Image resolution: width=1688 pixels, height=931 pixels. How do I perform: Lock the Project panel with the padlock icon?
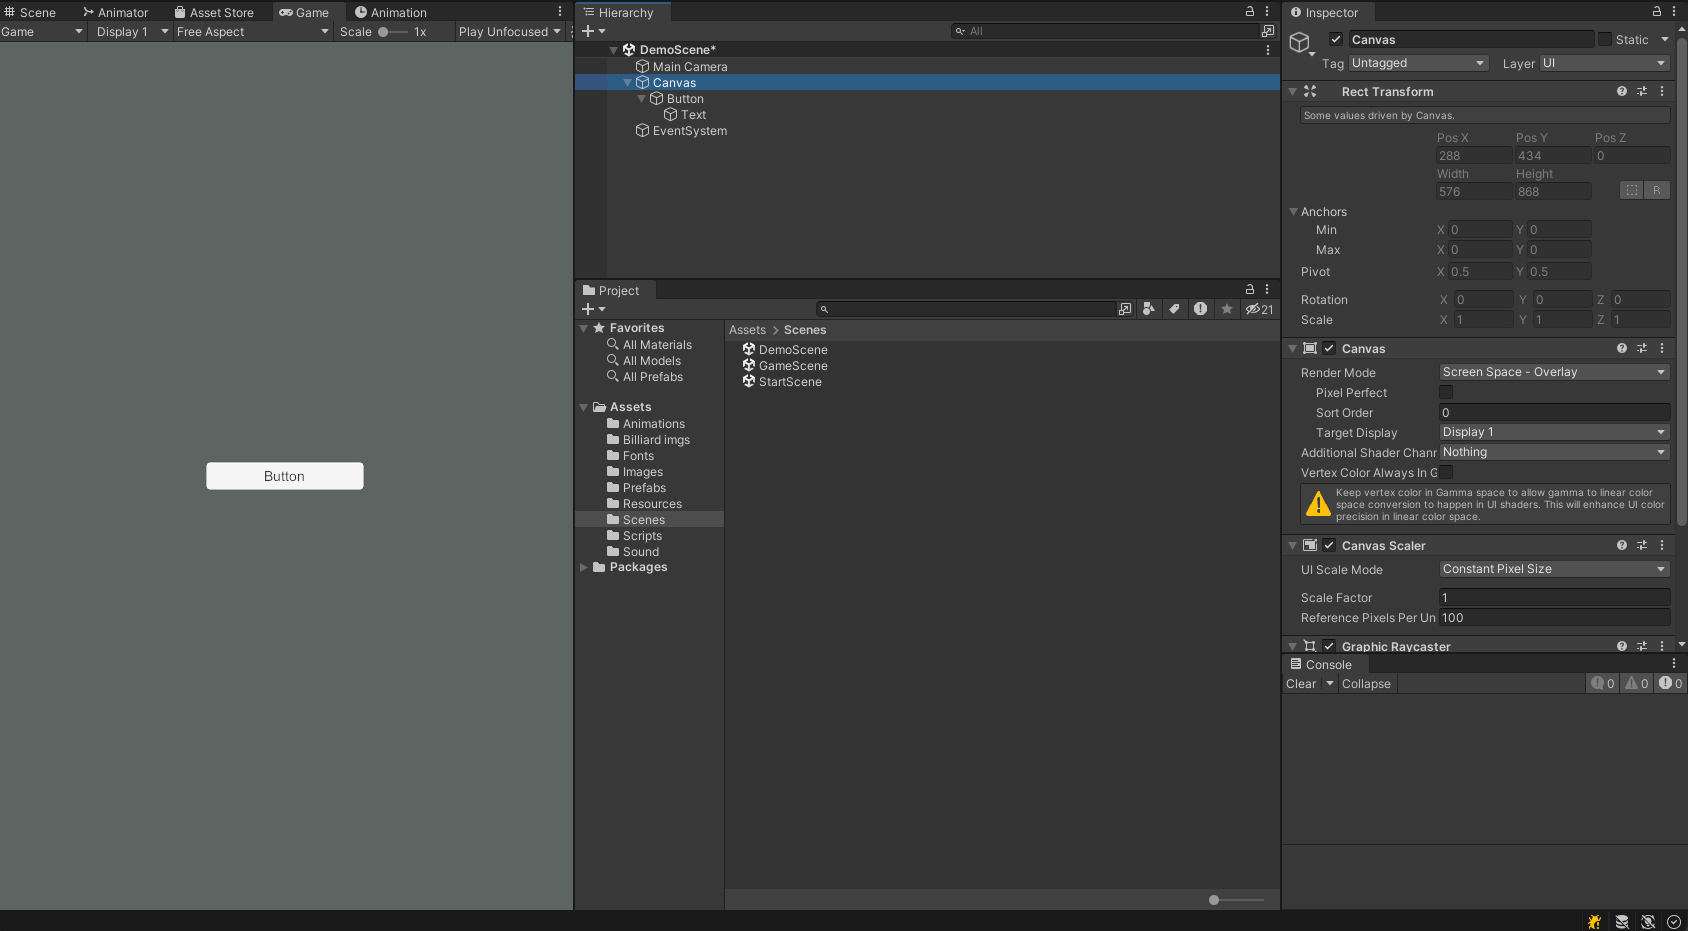[x=1249, y=290]
